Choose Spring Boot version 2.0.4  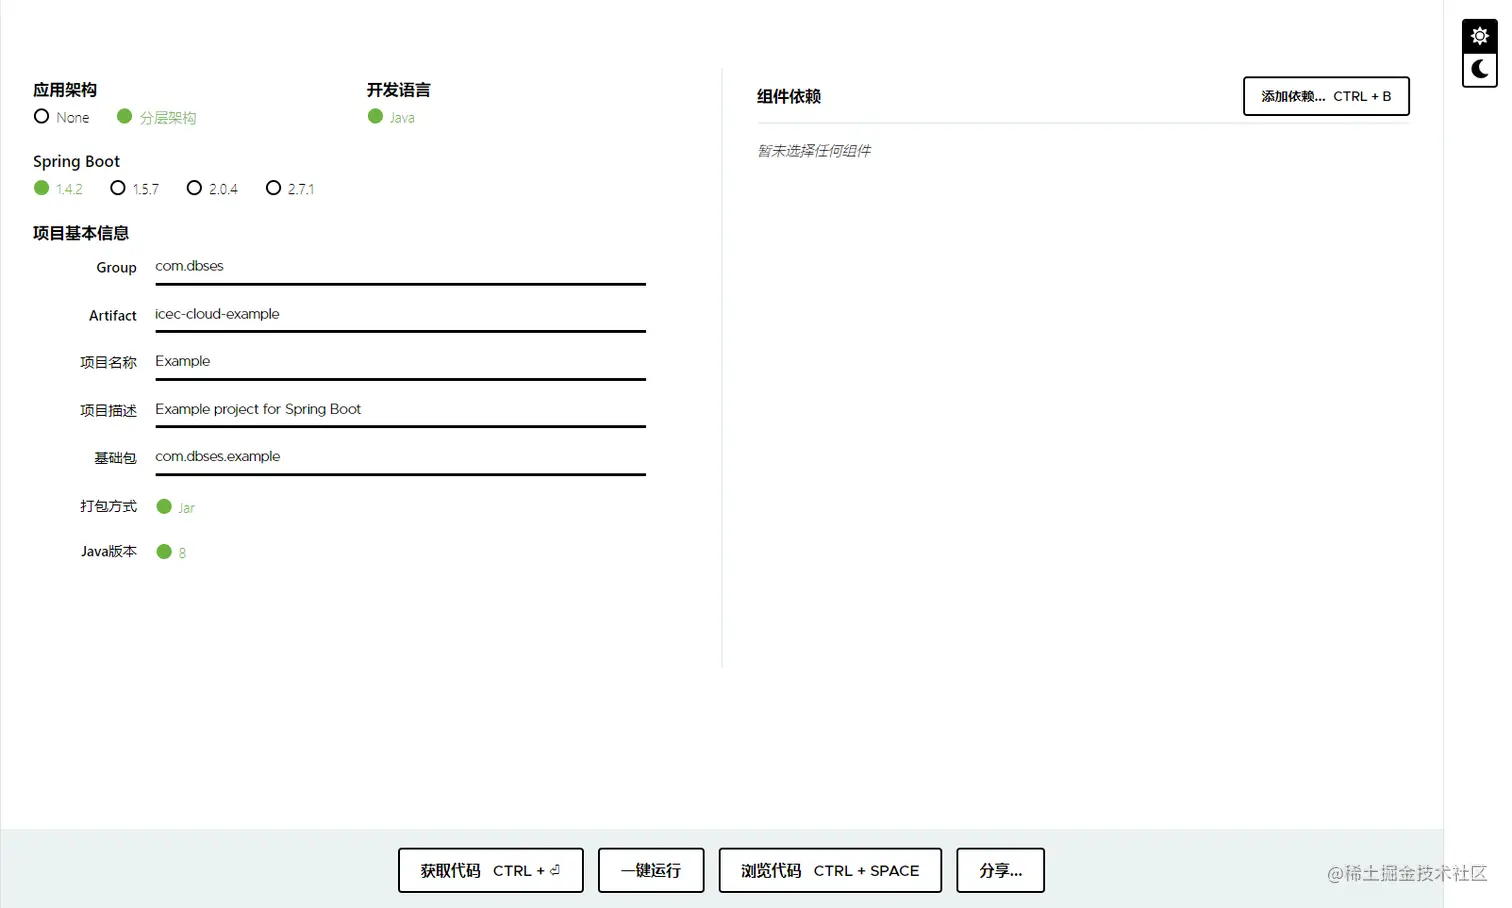click(212, 188)
